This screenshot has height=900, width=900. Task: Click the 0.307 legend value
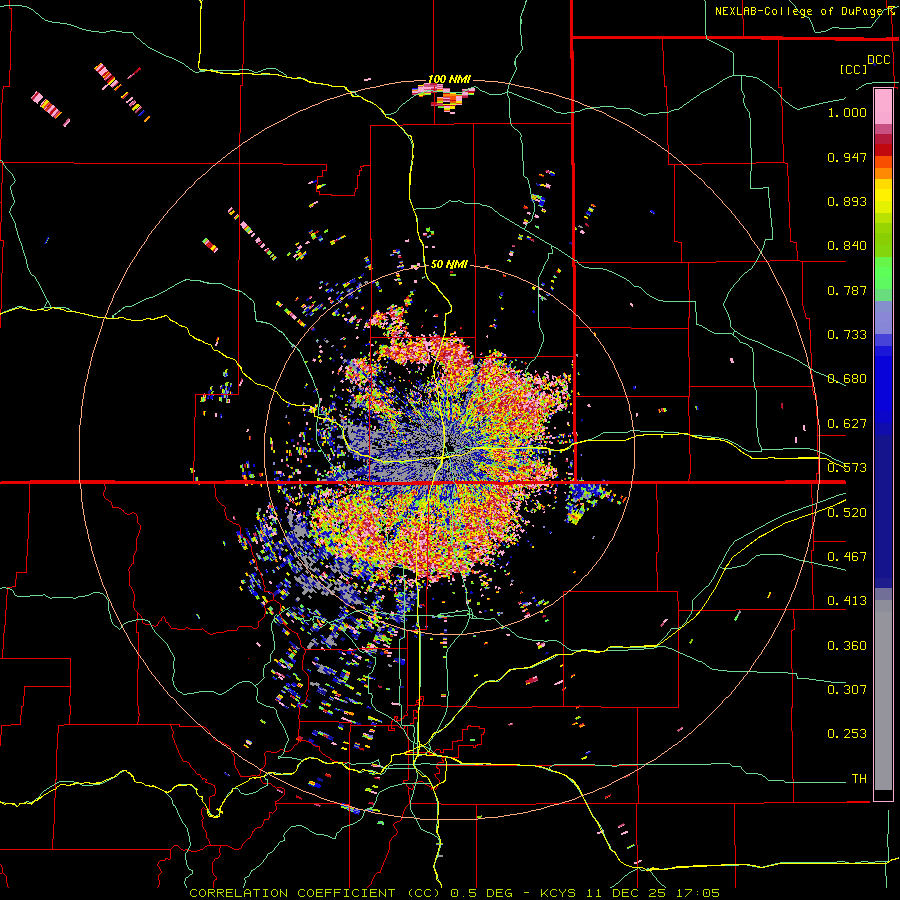pos(847,690)
